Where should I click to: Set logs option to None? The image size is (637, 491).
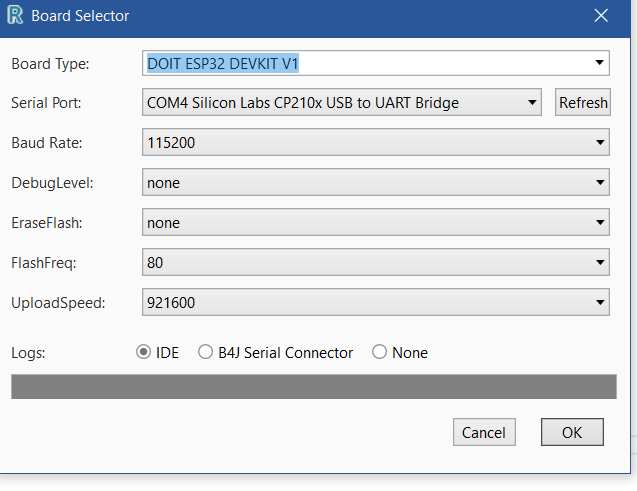click(x=380, y=352)
